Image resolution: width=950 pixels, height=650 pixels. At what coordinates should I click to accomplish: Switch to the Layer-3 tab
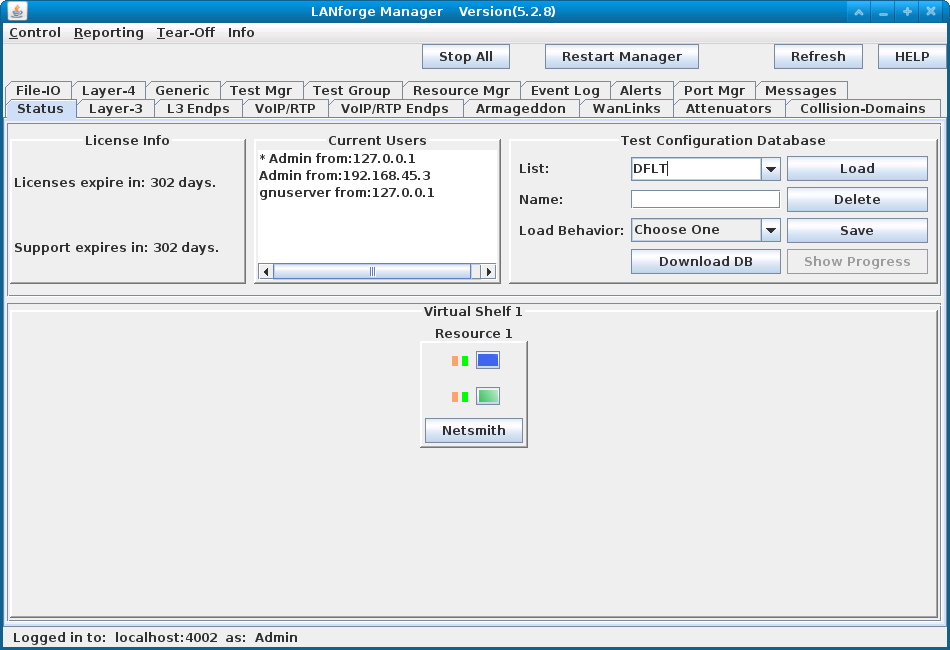coord(116,108)
